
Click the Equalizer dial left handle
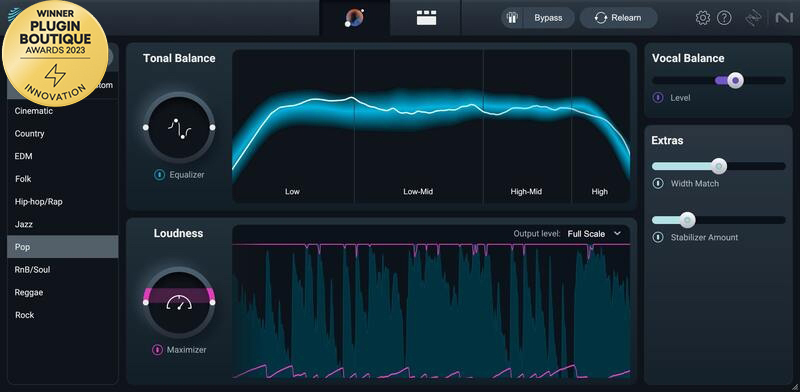145,127
